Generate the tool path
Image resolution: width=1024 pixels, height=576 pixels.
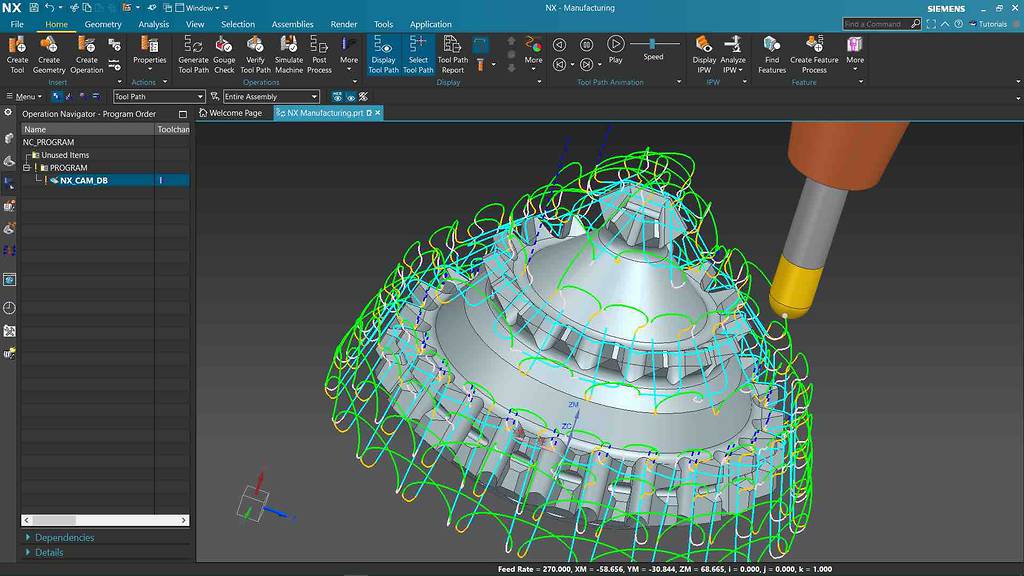coord(193,55)
